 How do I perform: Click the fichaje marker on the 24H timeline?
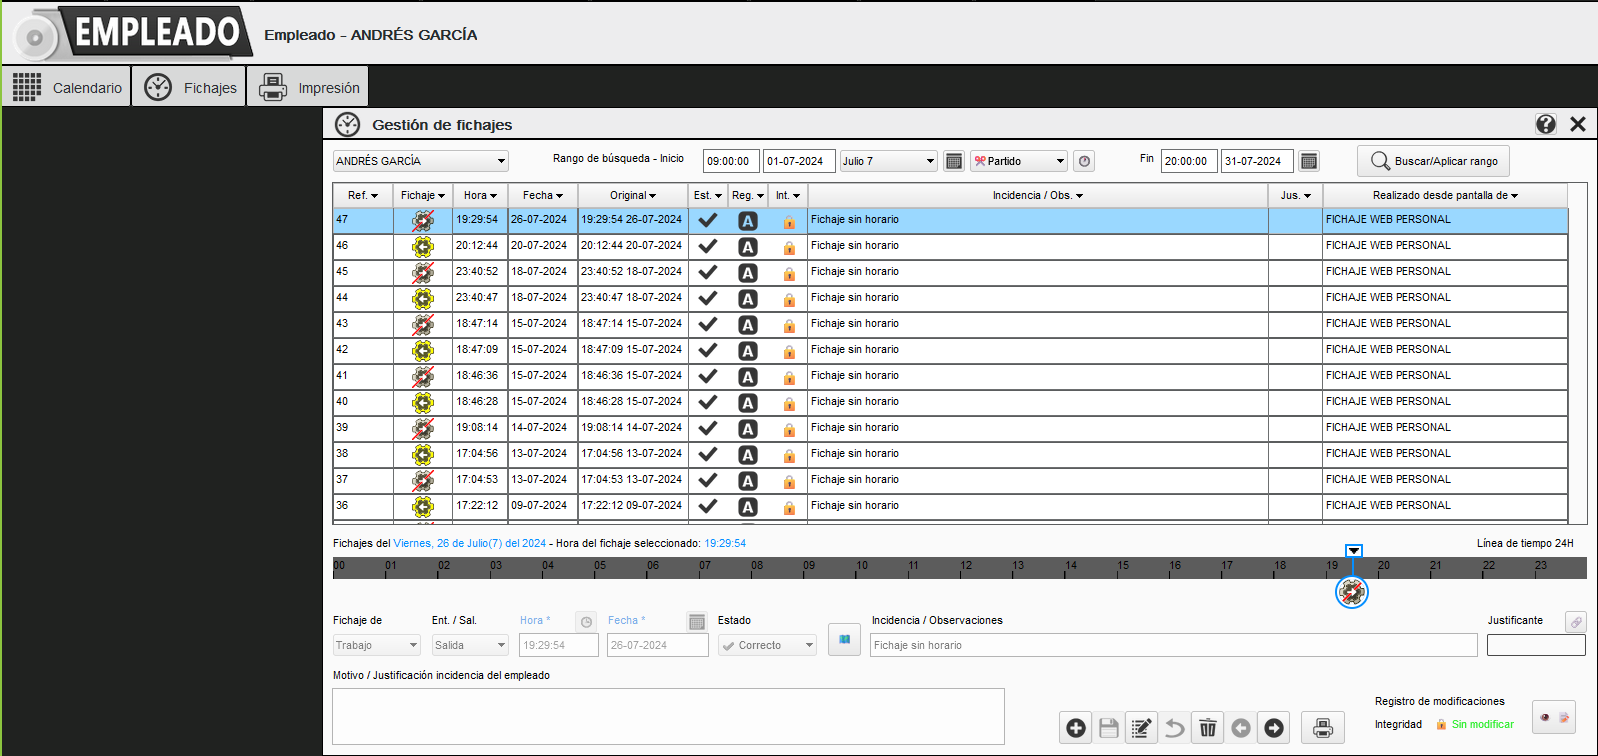1352,593
